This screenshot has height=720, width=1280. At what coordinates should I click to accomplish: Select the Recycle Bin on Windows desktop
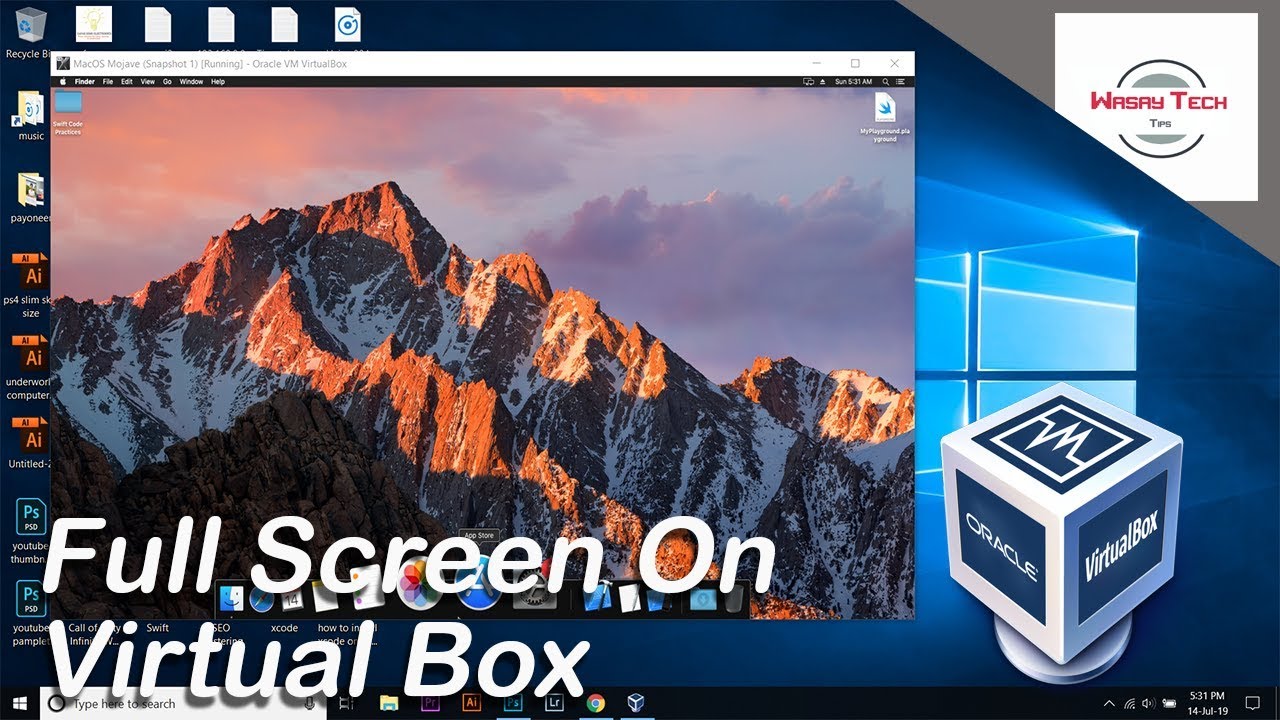30,33
